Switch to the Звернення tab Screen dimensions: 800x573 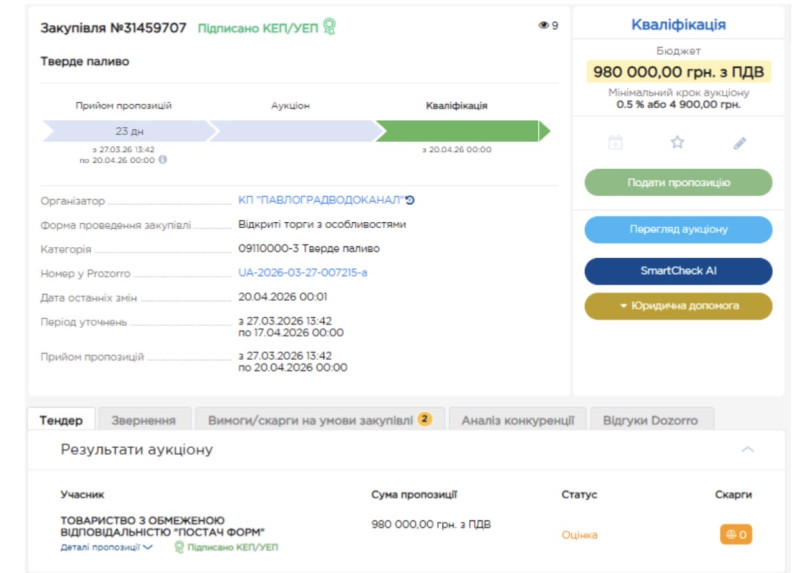tap(144, 420)
